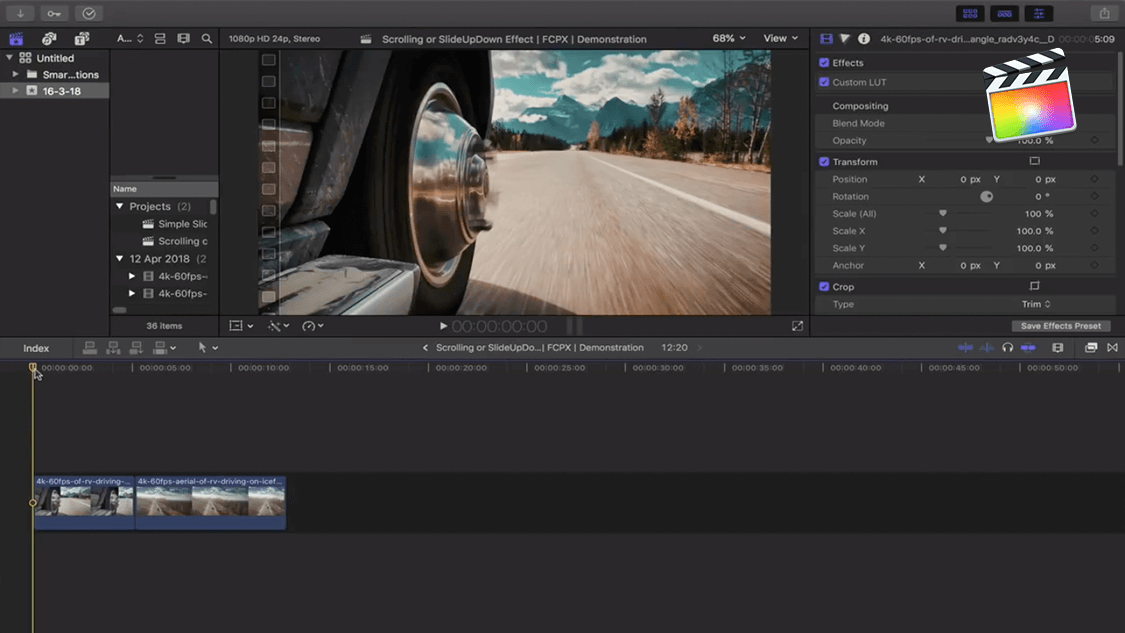
Task: Show the Info inspector tab
Action: [x=864, y=39]
